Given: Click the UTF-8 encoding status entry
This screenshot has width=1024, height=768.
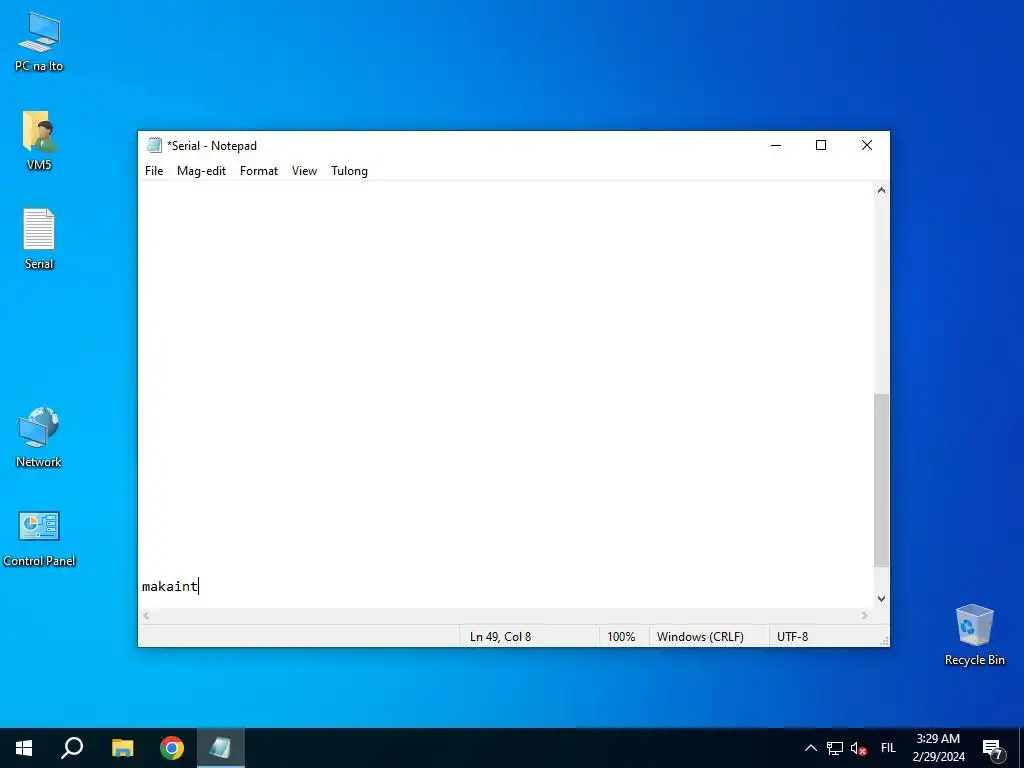Looking at the screenshot, I should tap(792, 636).
